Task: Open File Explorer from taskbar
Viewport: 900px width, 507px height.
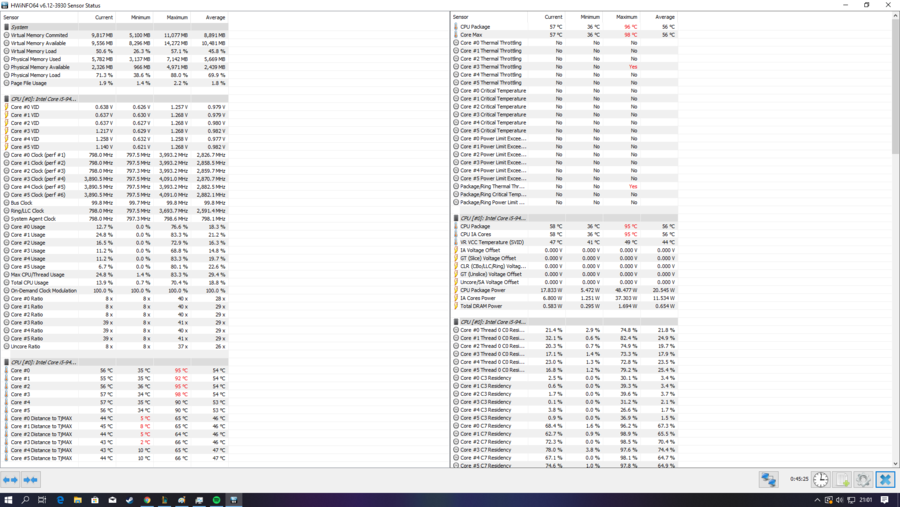Action: 77,500
